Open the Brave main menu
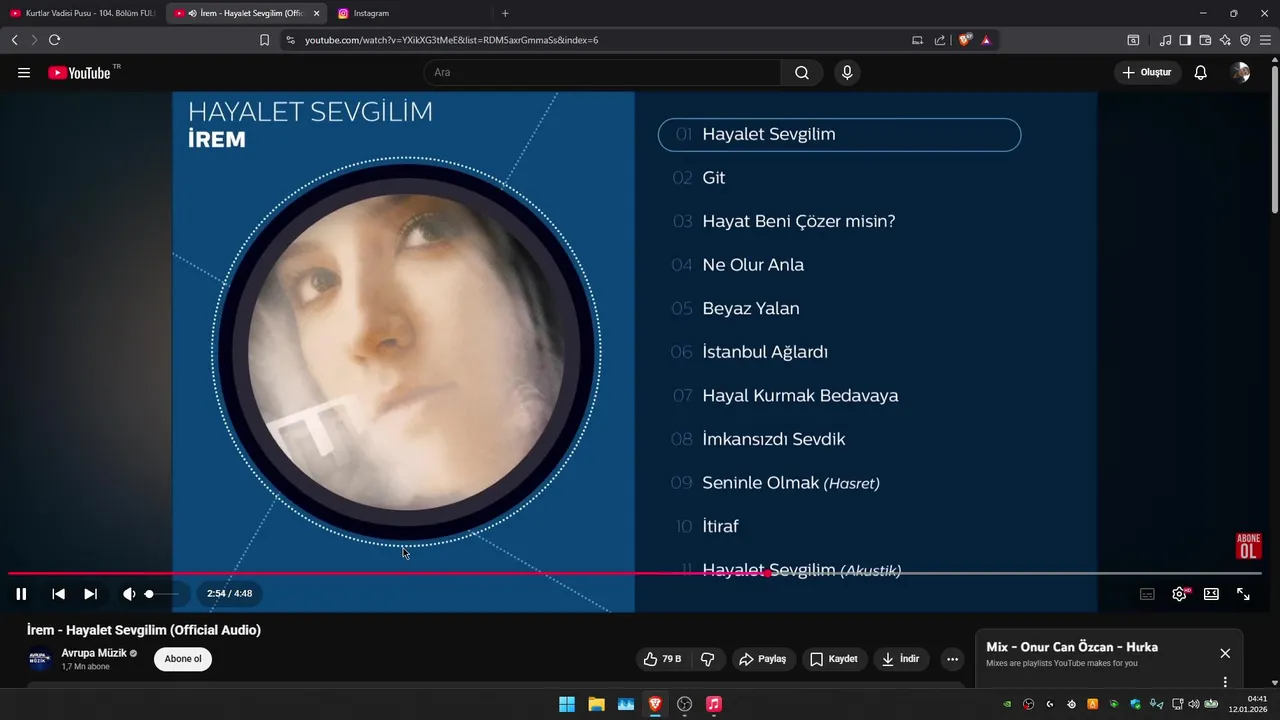1280x720 pixels. pos(1265,40)
